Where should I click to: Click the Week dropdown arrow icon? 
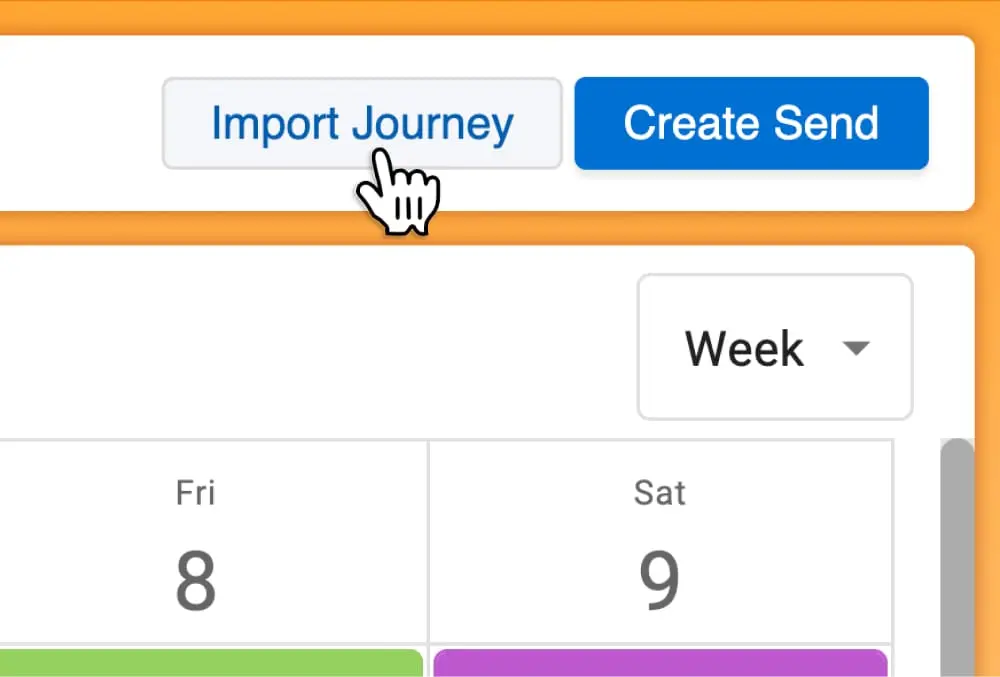tap(855, 348)
